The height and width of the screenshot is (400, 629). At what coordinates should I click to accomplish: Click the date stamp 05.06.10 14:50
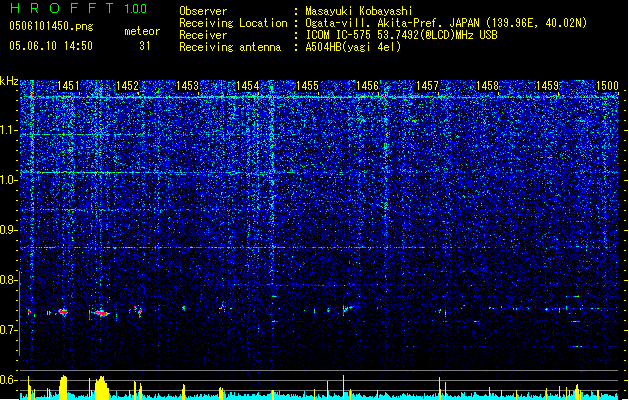tap(51, 46)
